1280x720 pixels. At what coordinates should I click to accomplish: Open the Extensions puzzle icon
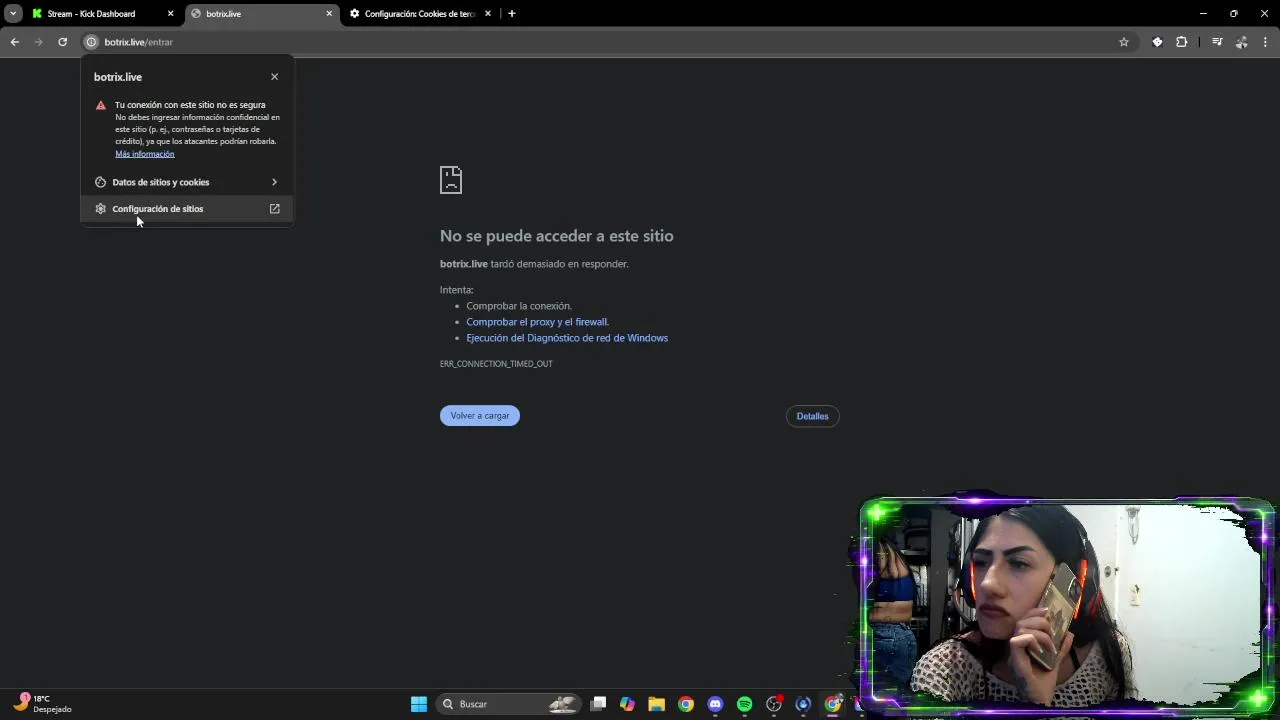click(x=1181, y=42)
